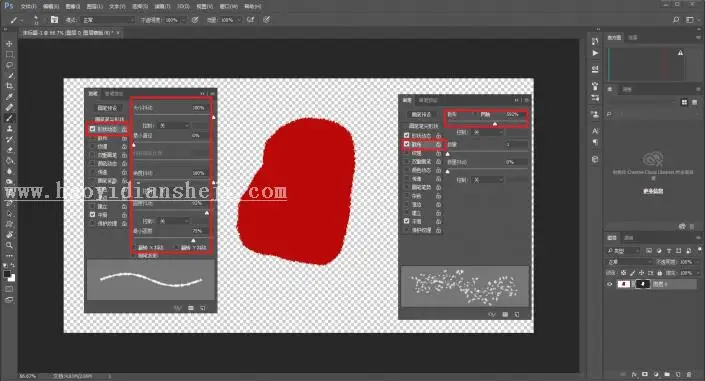Delete layer using the trash icon
Image resolution: width=705 pixels, height=381 pixels.
(x=689, y=374)
